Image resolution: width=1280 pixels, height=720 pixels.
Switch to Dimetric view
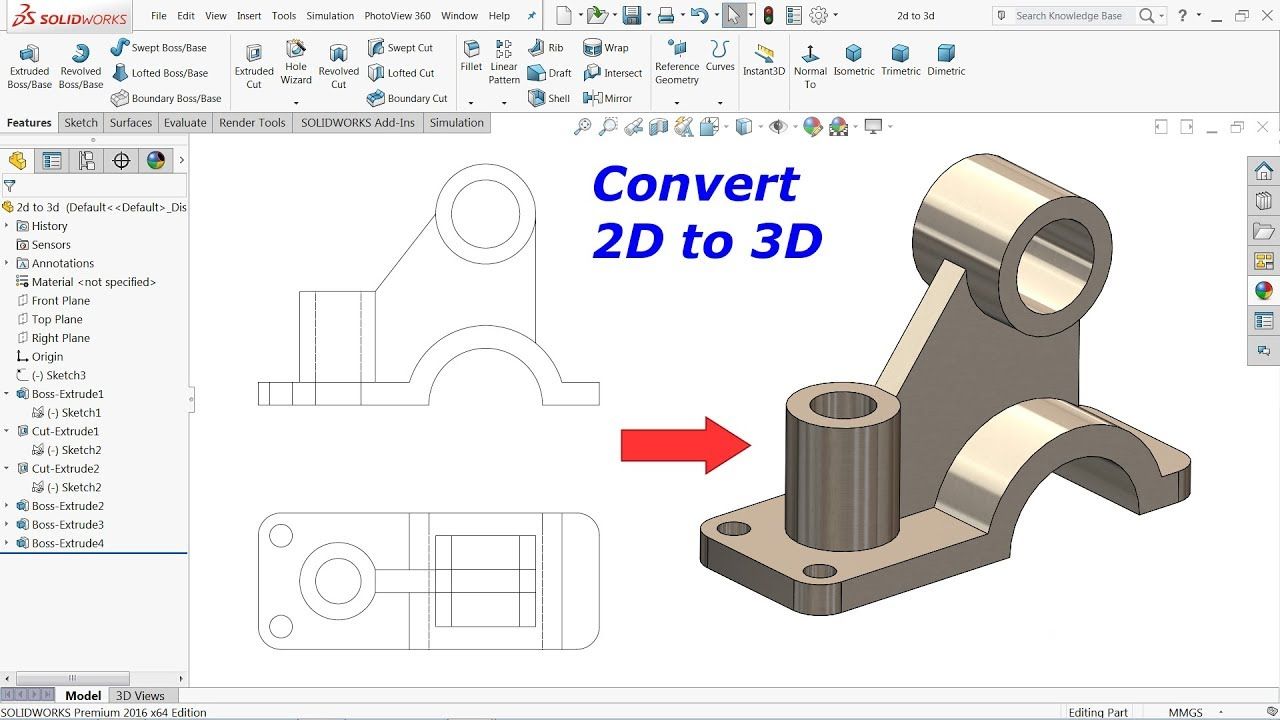[x=946, y=60]
